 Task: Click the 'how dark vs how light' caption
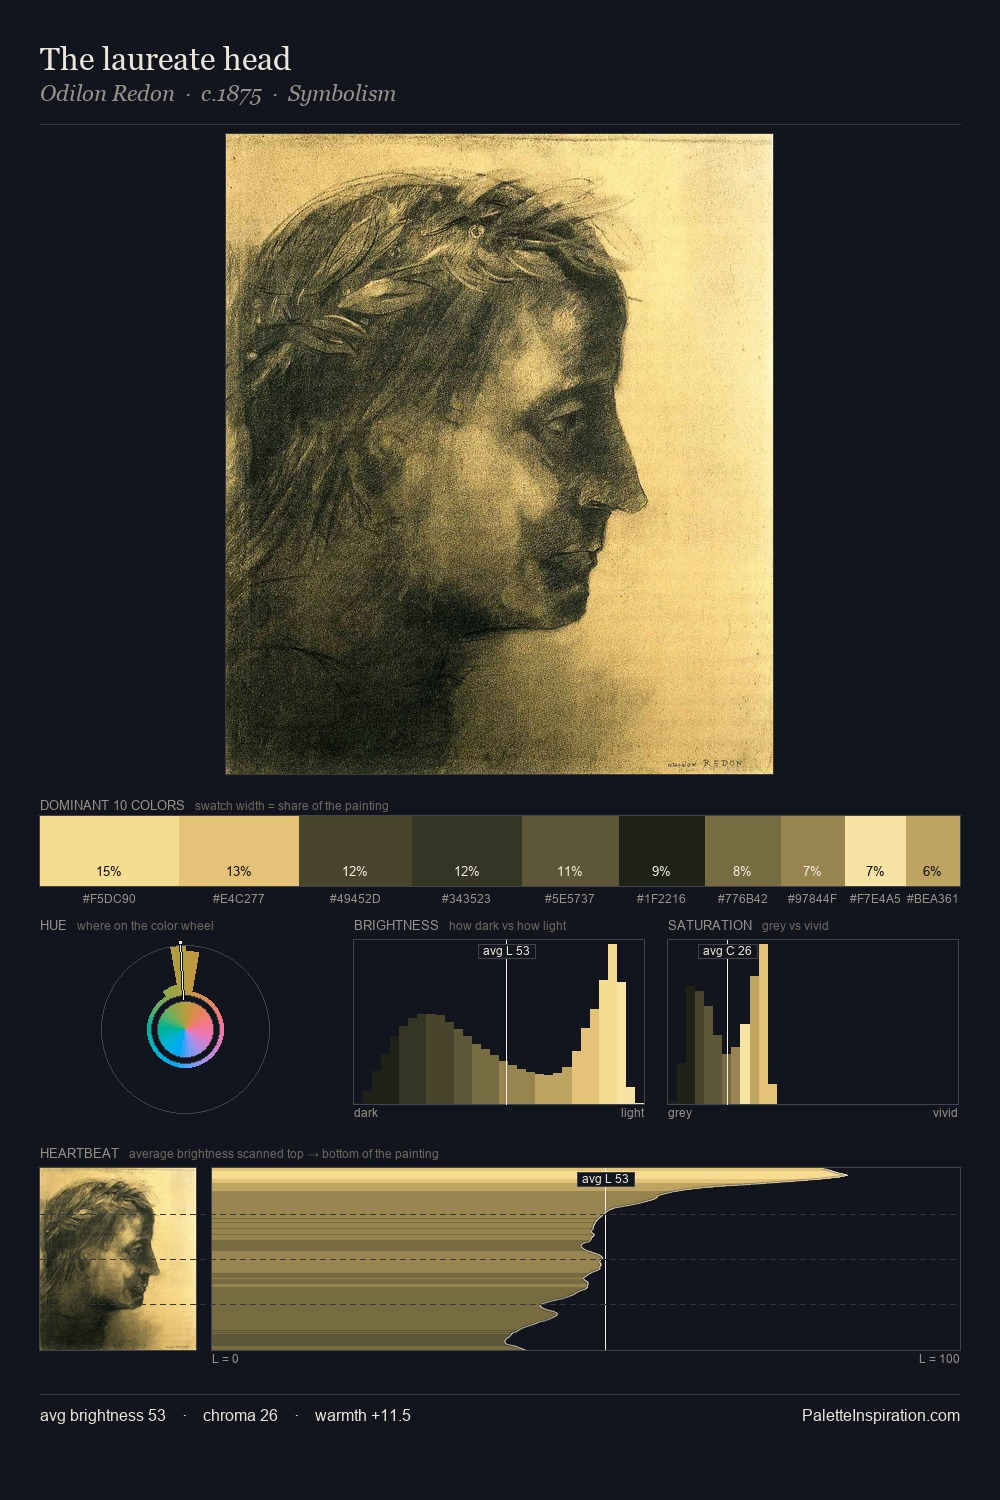pos(508,926)
